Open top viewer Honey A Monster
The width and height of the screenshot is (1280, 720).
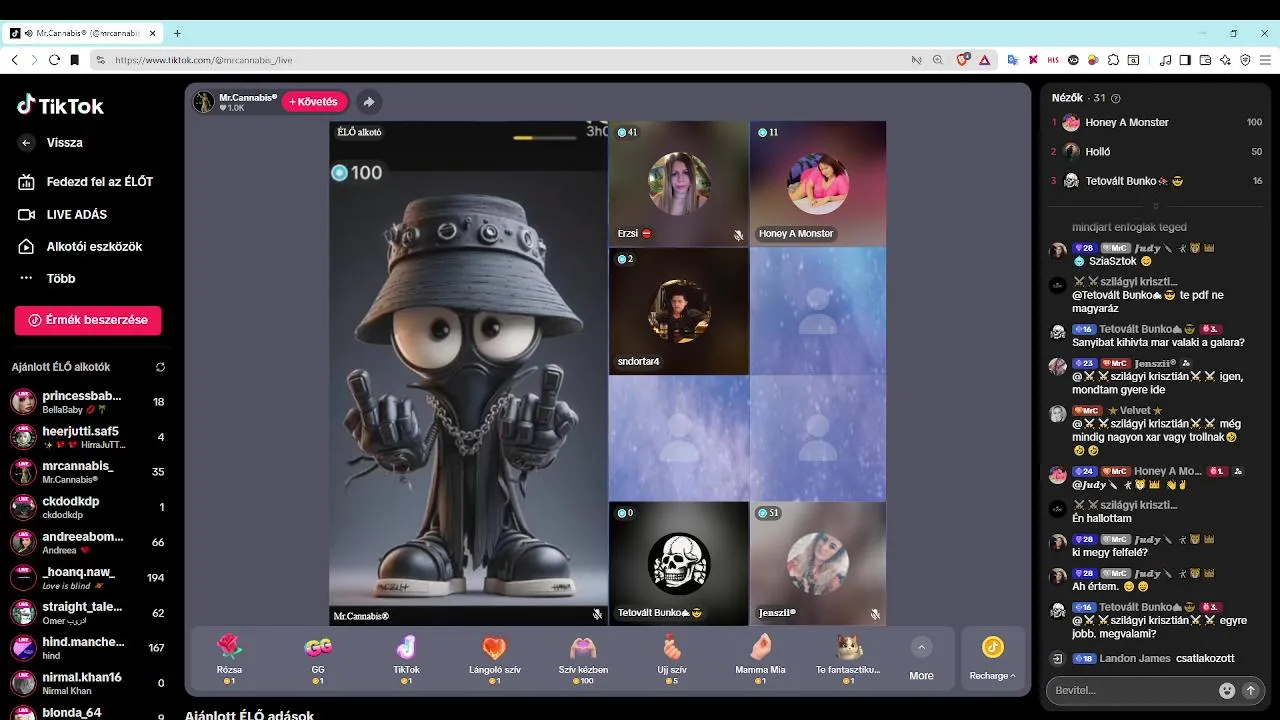click(x=1156, y=122)
